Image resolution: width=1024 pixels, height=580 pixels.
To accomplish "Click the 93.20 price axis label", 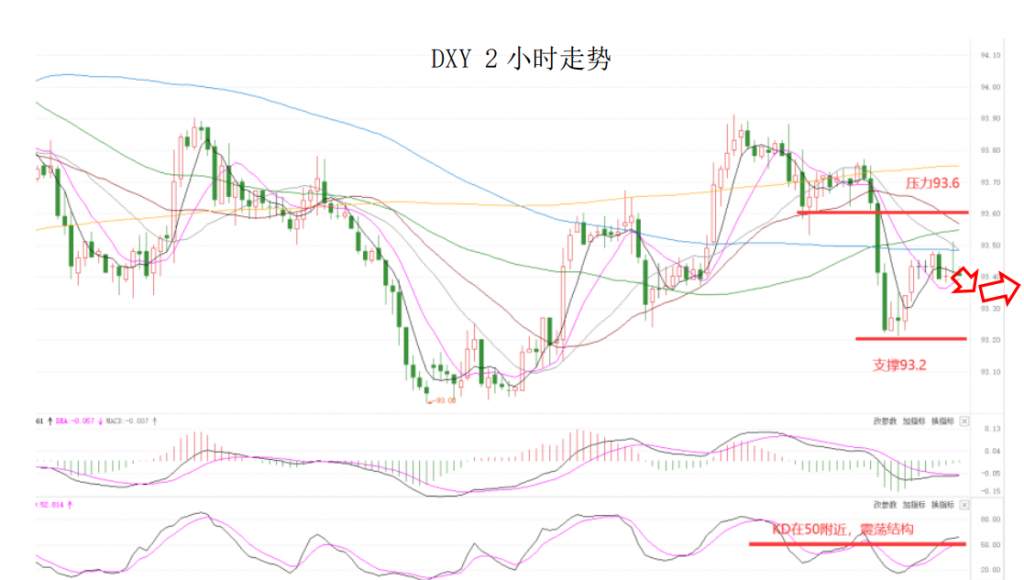I will 990,340.
